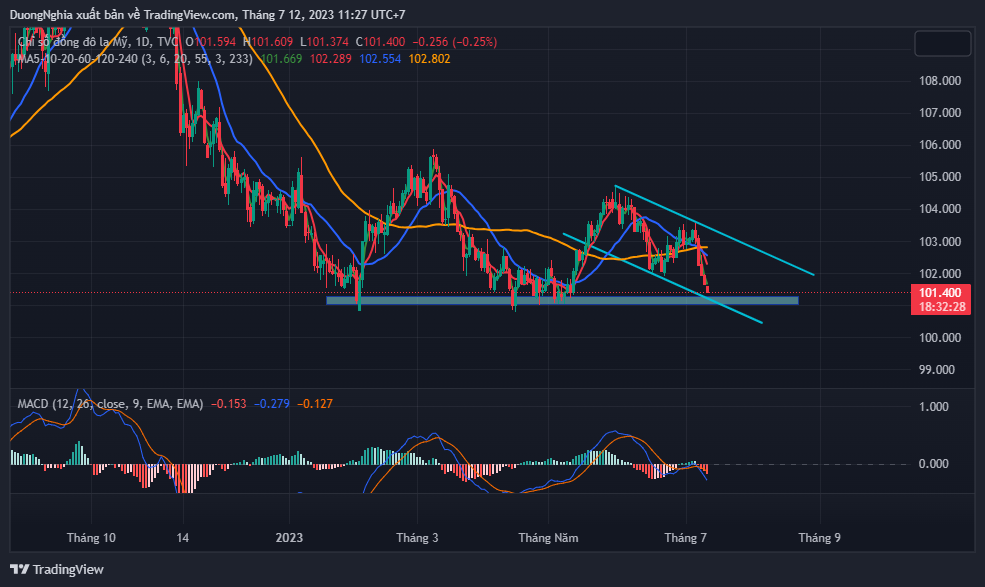Select the open value O101.594
Screen dimensions: 985x587
point(210,42)
